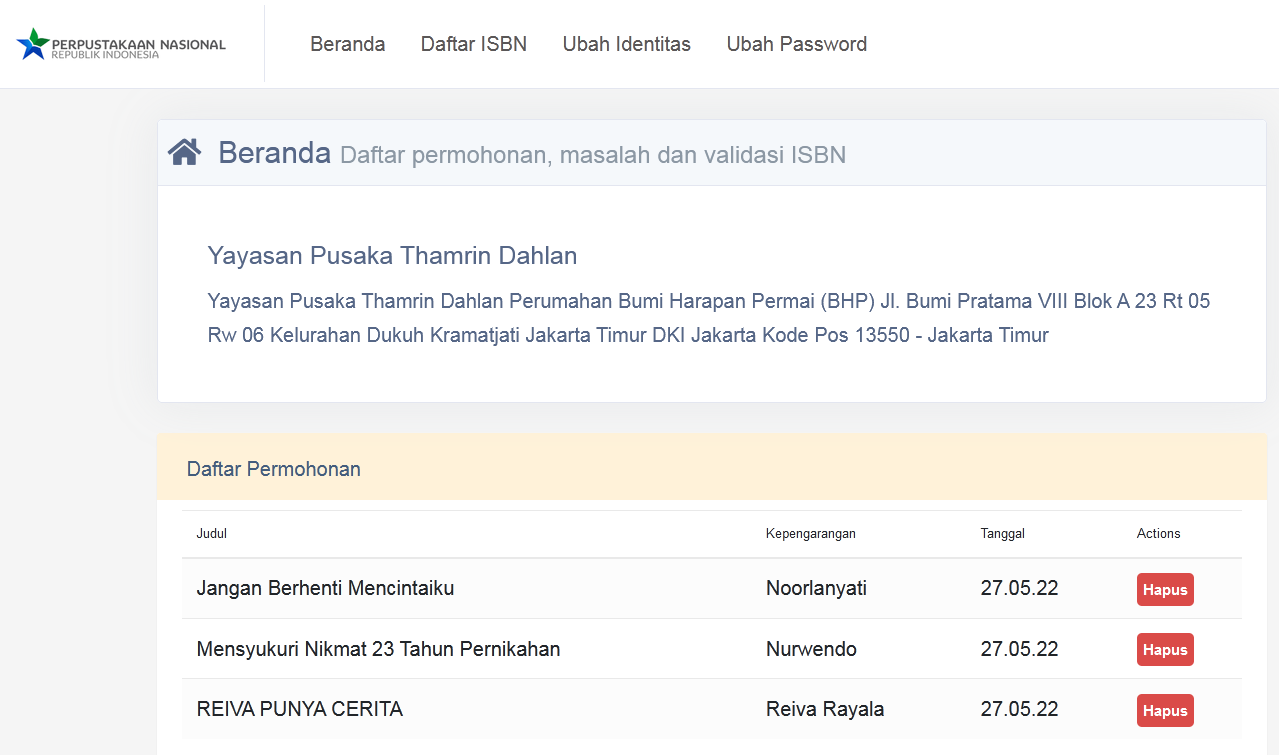The width and height of the screenshot is (1279, 755).
Task: Click the Tanggal column header
Action: (1002, 534)
